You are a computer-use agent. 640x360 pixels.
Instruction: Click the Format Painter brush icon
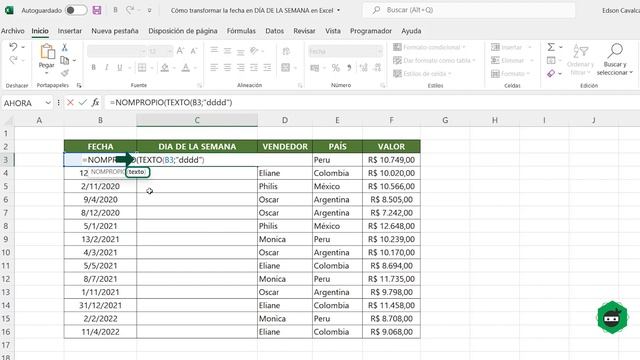(x=64, y=73)
